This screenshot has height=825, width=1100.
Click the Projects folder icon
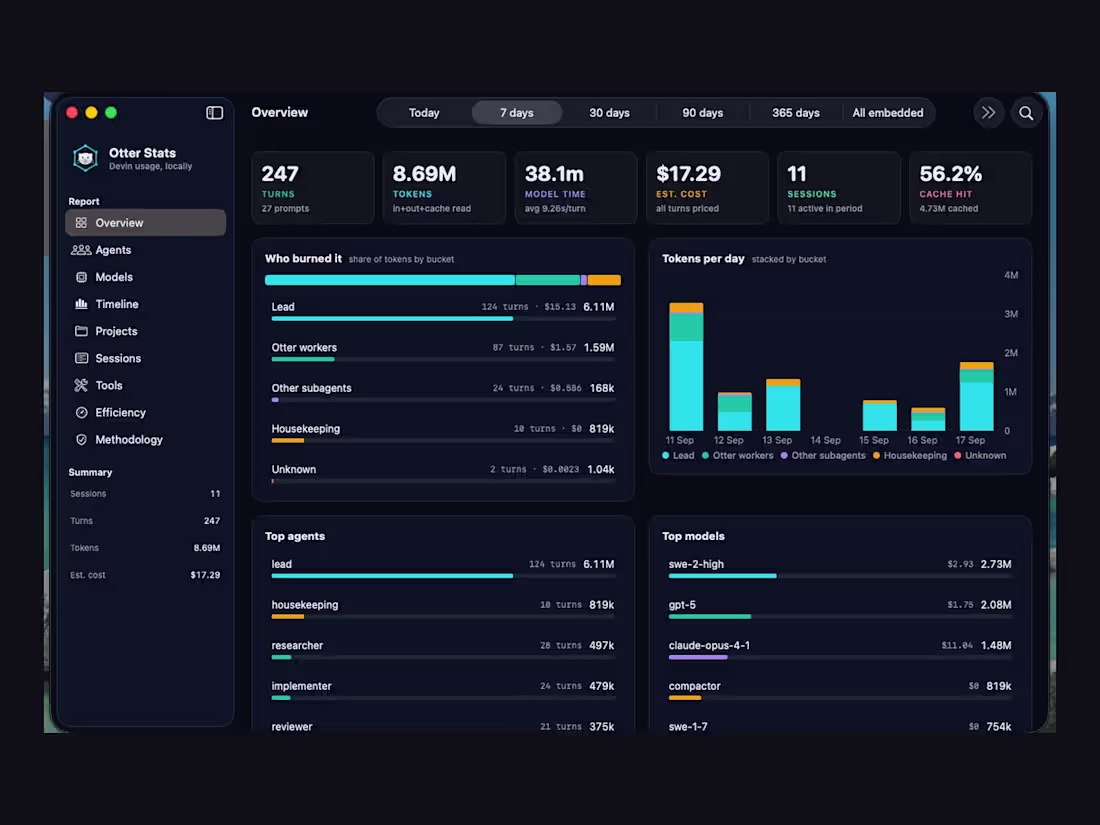pos(81,331)
